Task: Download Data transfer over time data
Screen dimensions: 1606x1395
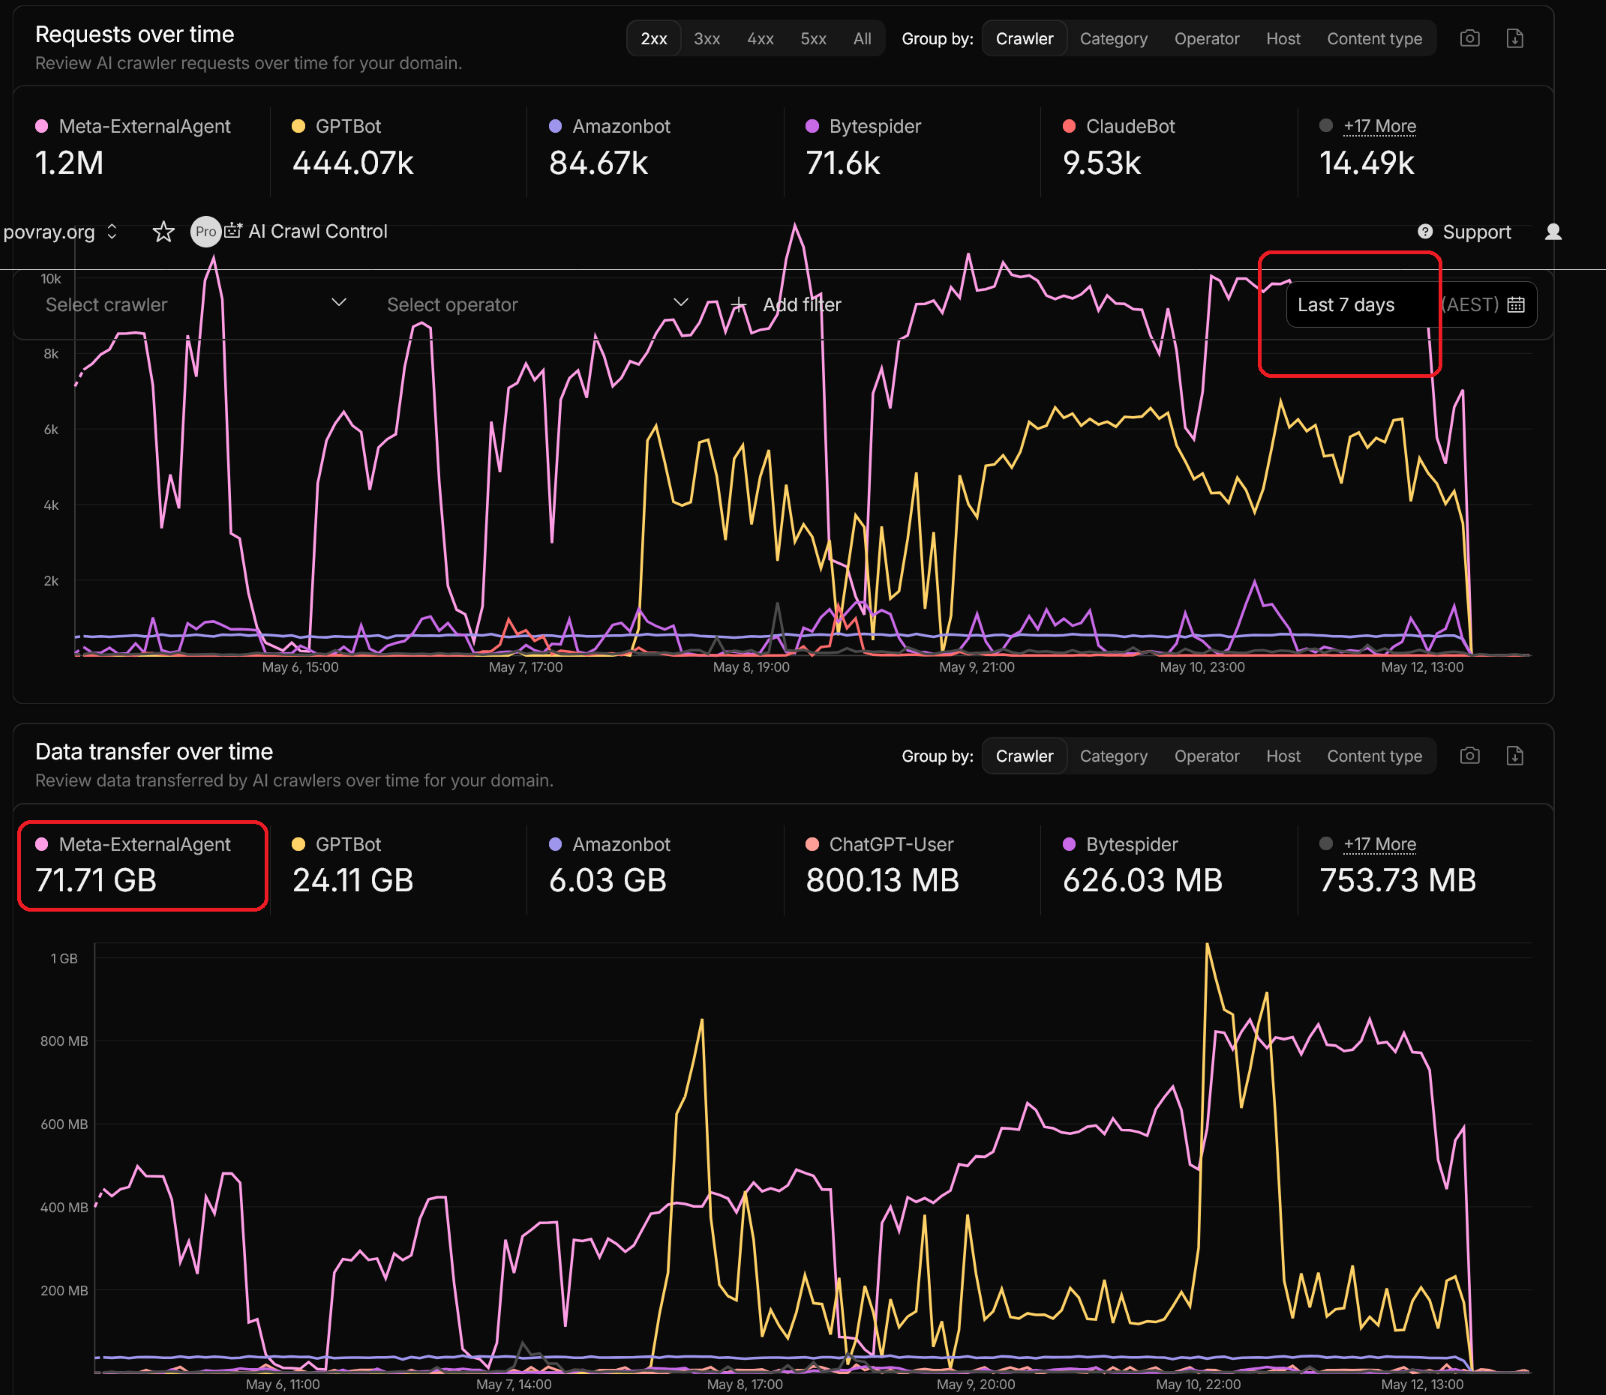Action: [1515, 755]
